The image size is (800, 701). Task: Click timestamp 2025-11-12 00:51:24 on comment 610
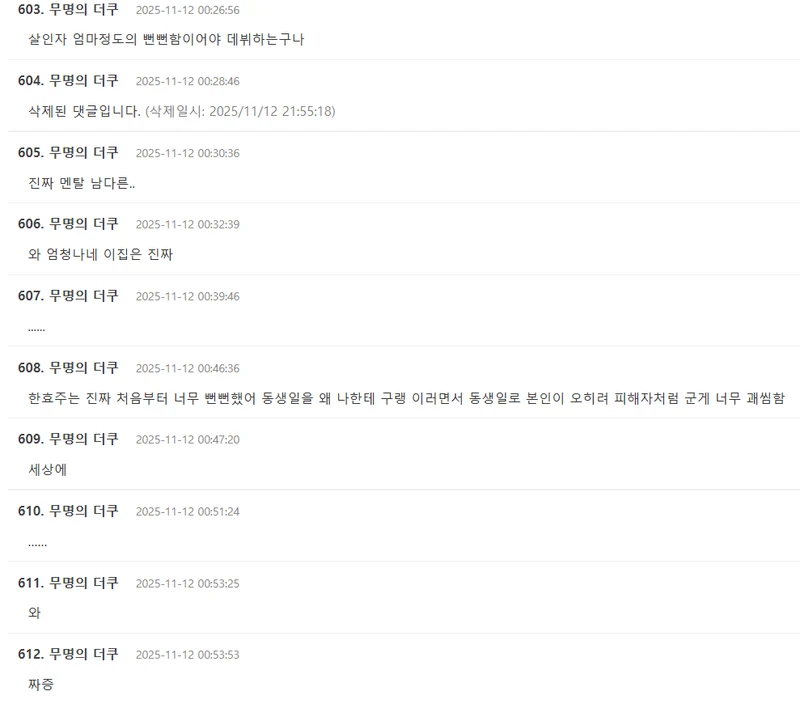pyautogui.click(x=187, y=512)
